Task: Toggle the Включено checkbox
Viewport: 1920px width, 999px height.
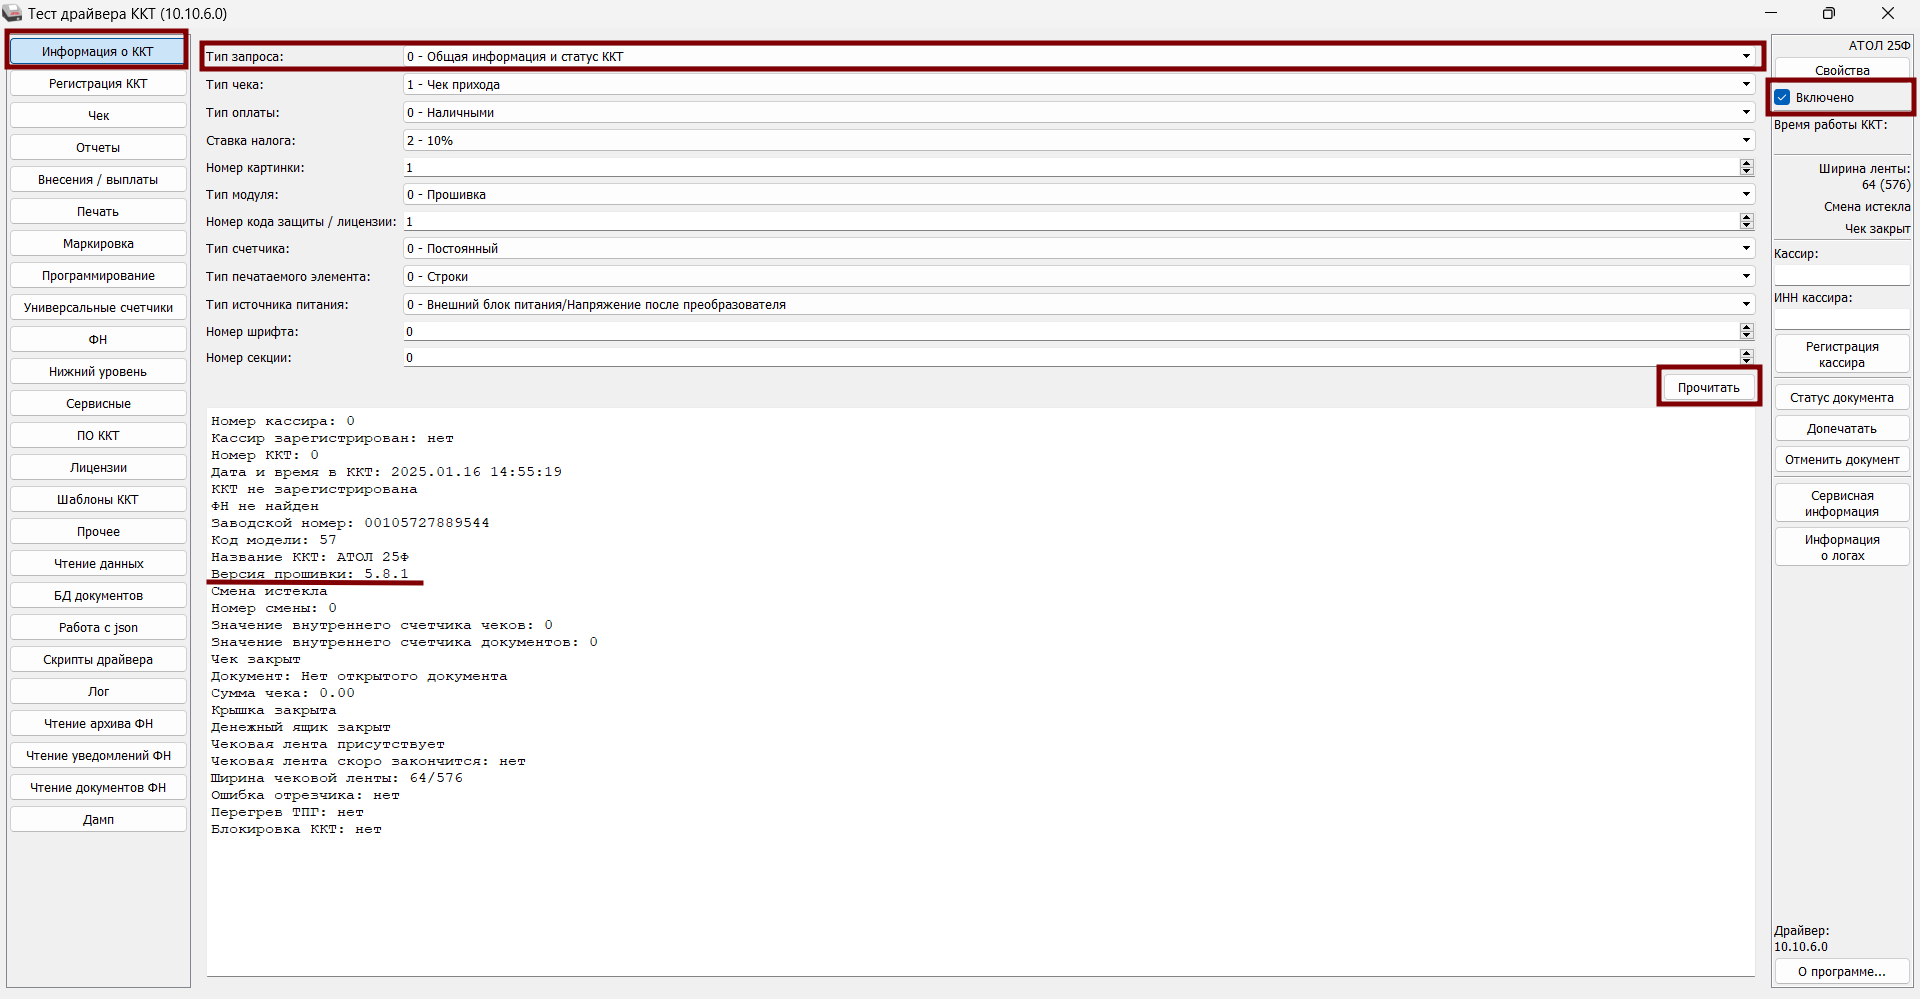Action: click(1782, 98)
